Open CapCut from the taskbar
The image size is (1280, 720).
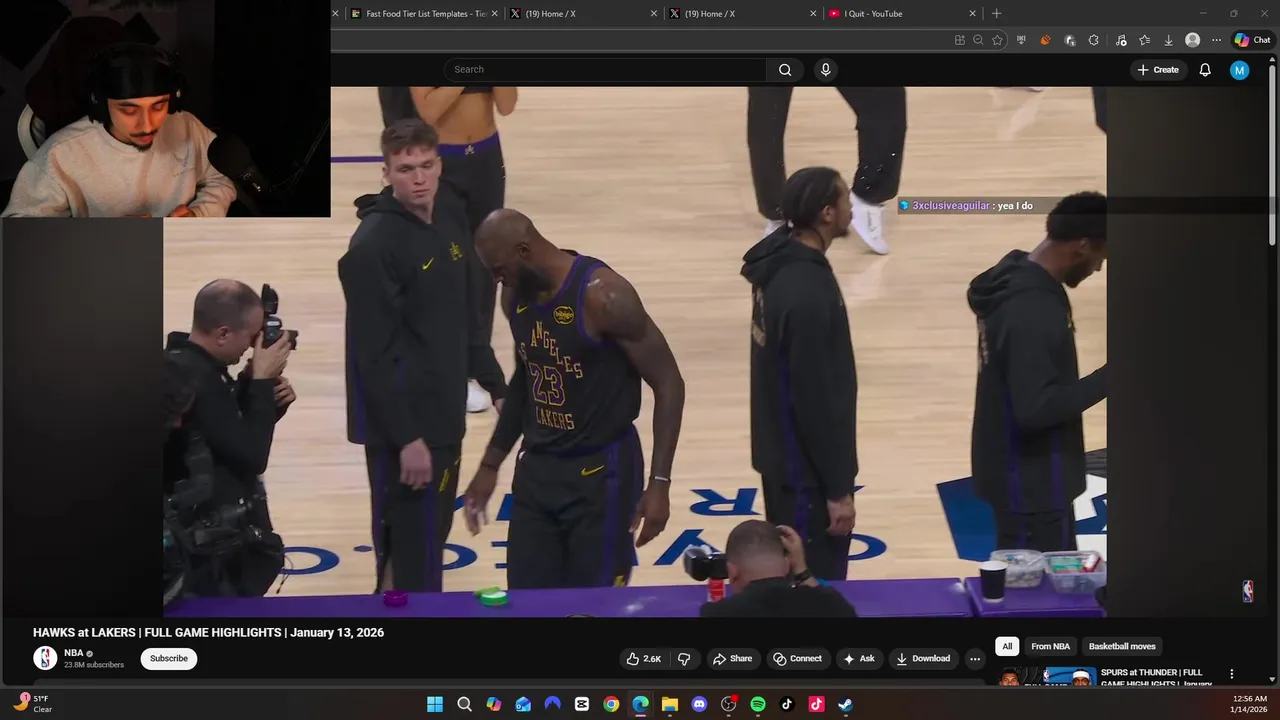coord(582,704)
